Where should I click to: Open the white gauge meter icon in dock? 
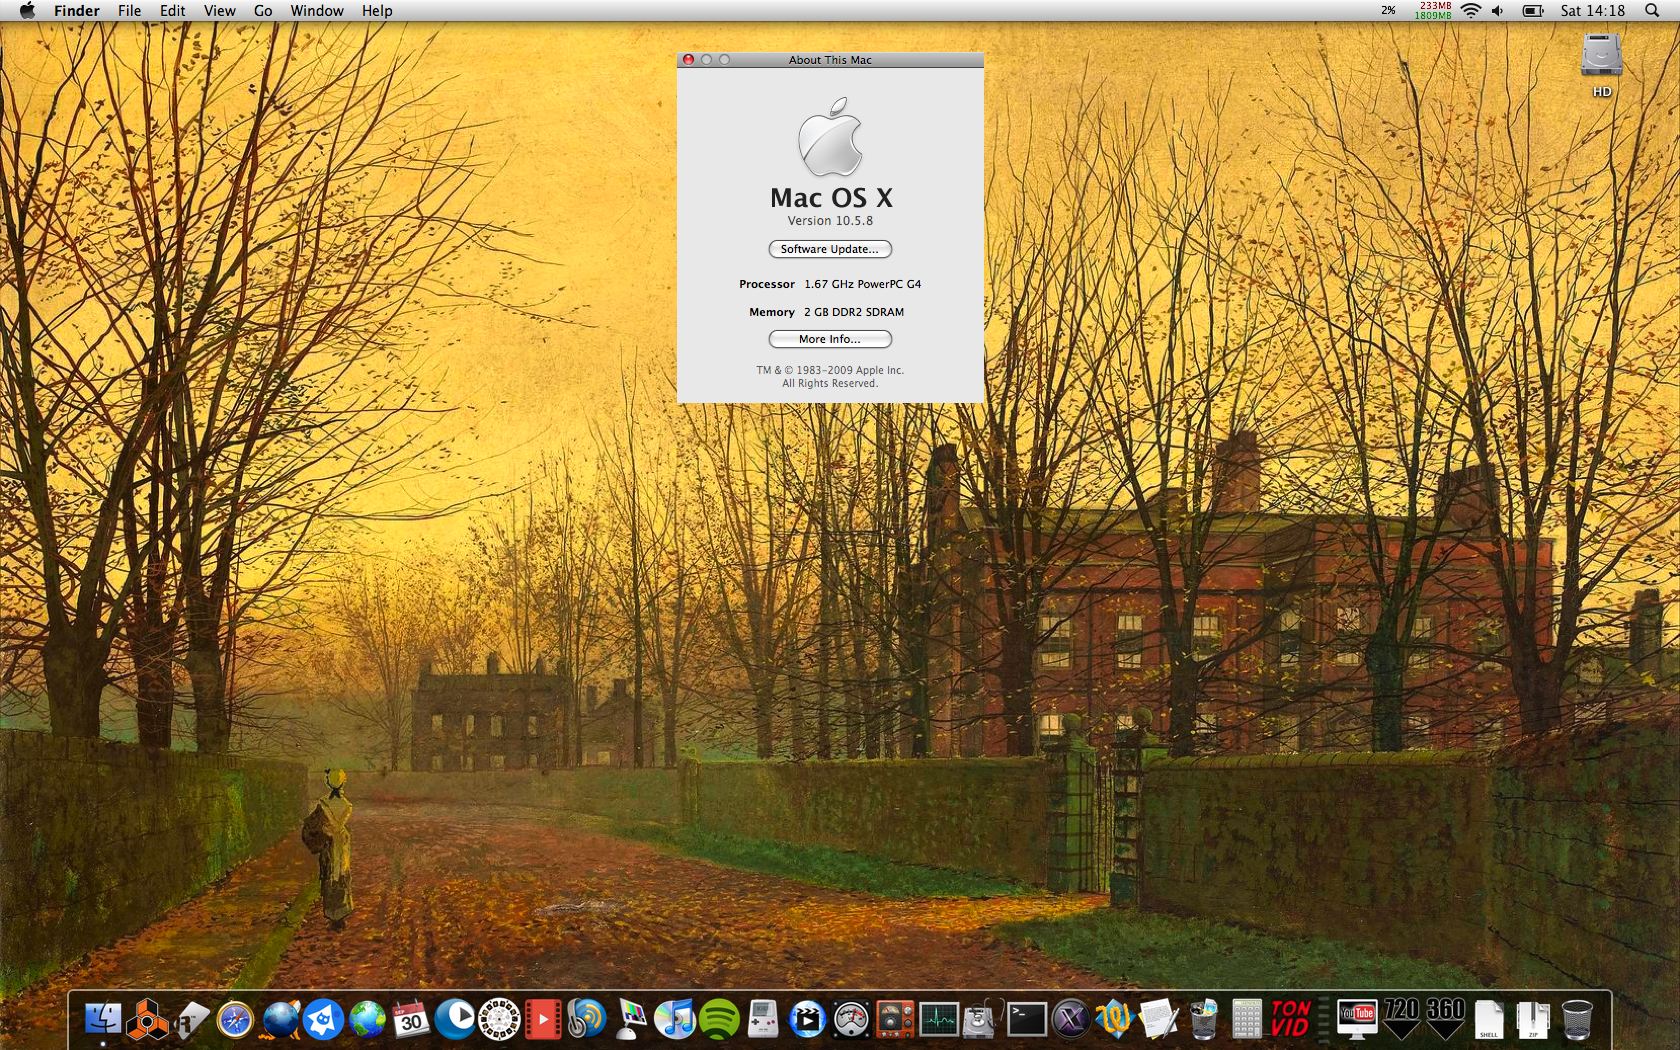point(851,1019)
